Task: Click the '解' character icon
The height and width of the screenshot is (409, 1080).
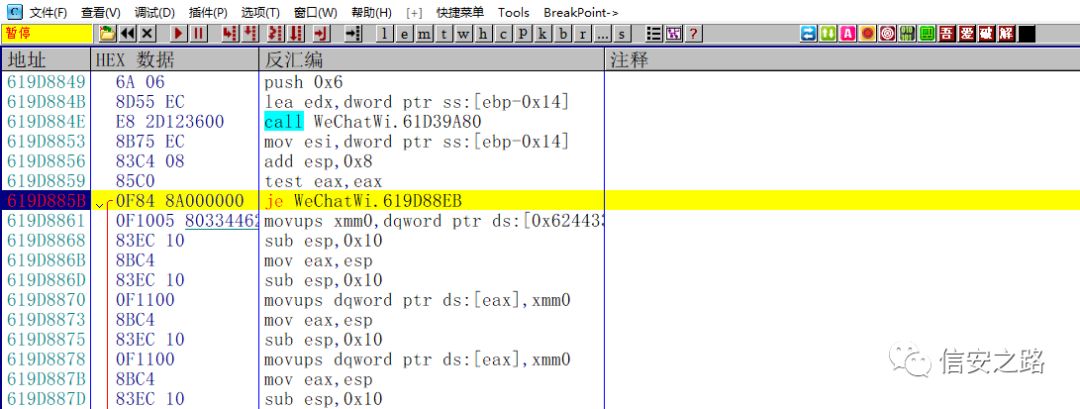Action: click(x=1007, y=33)
